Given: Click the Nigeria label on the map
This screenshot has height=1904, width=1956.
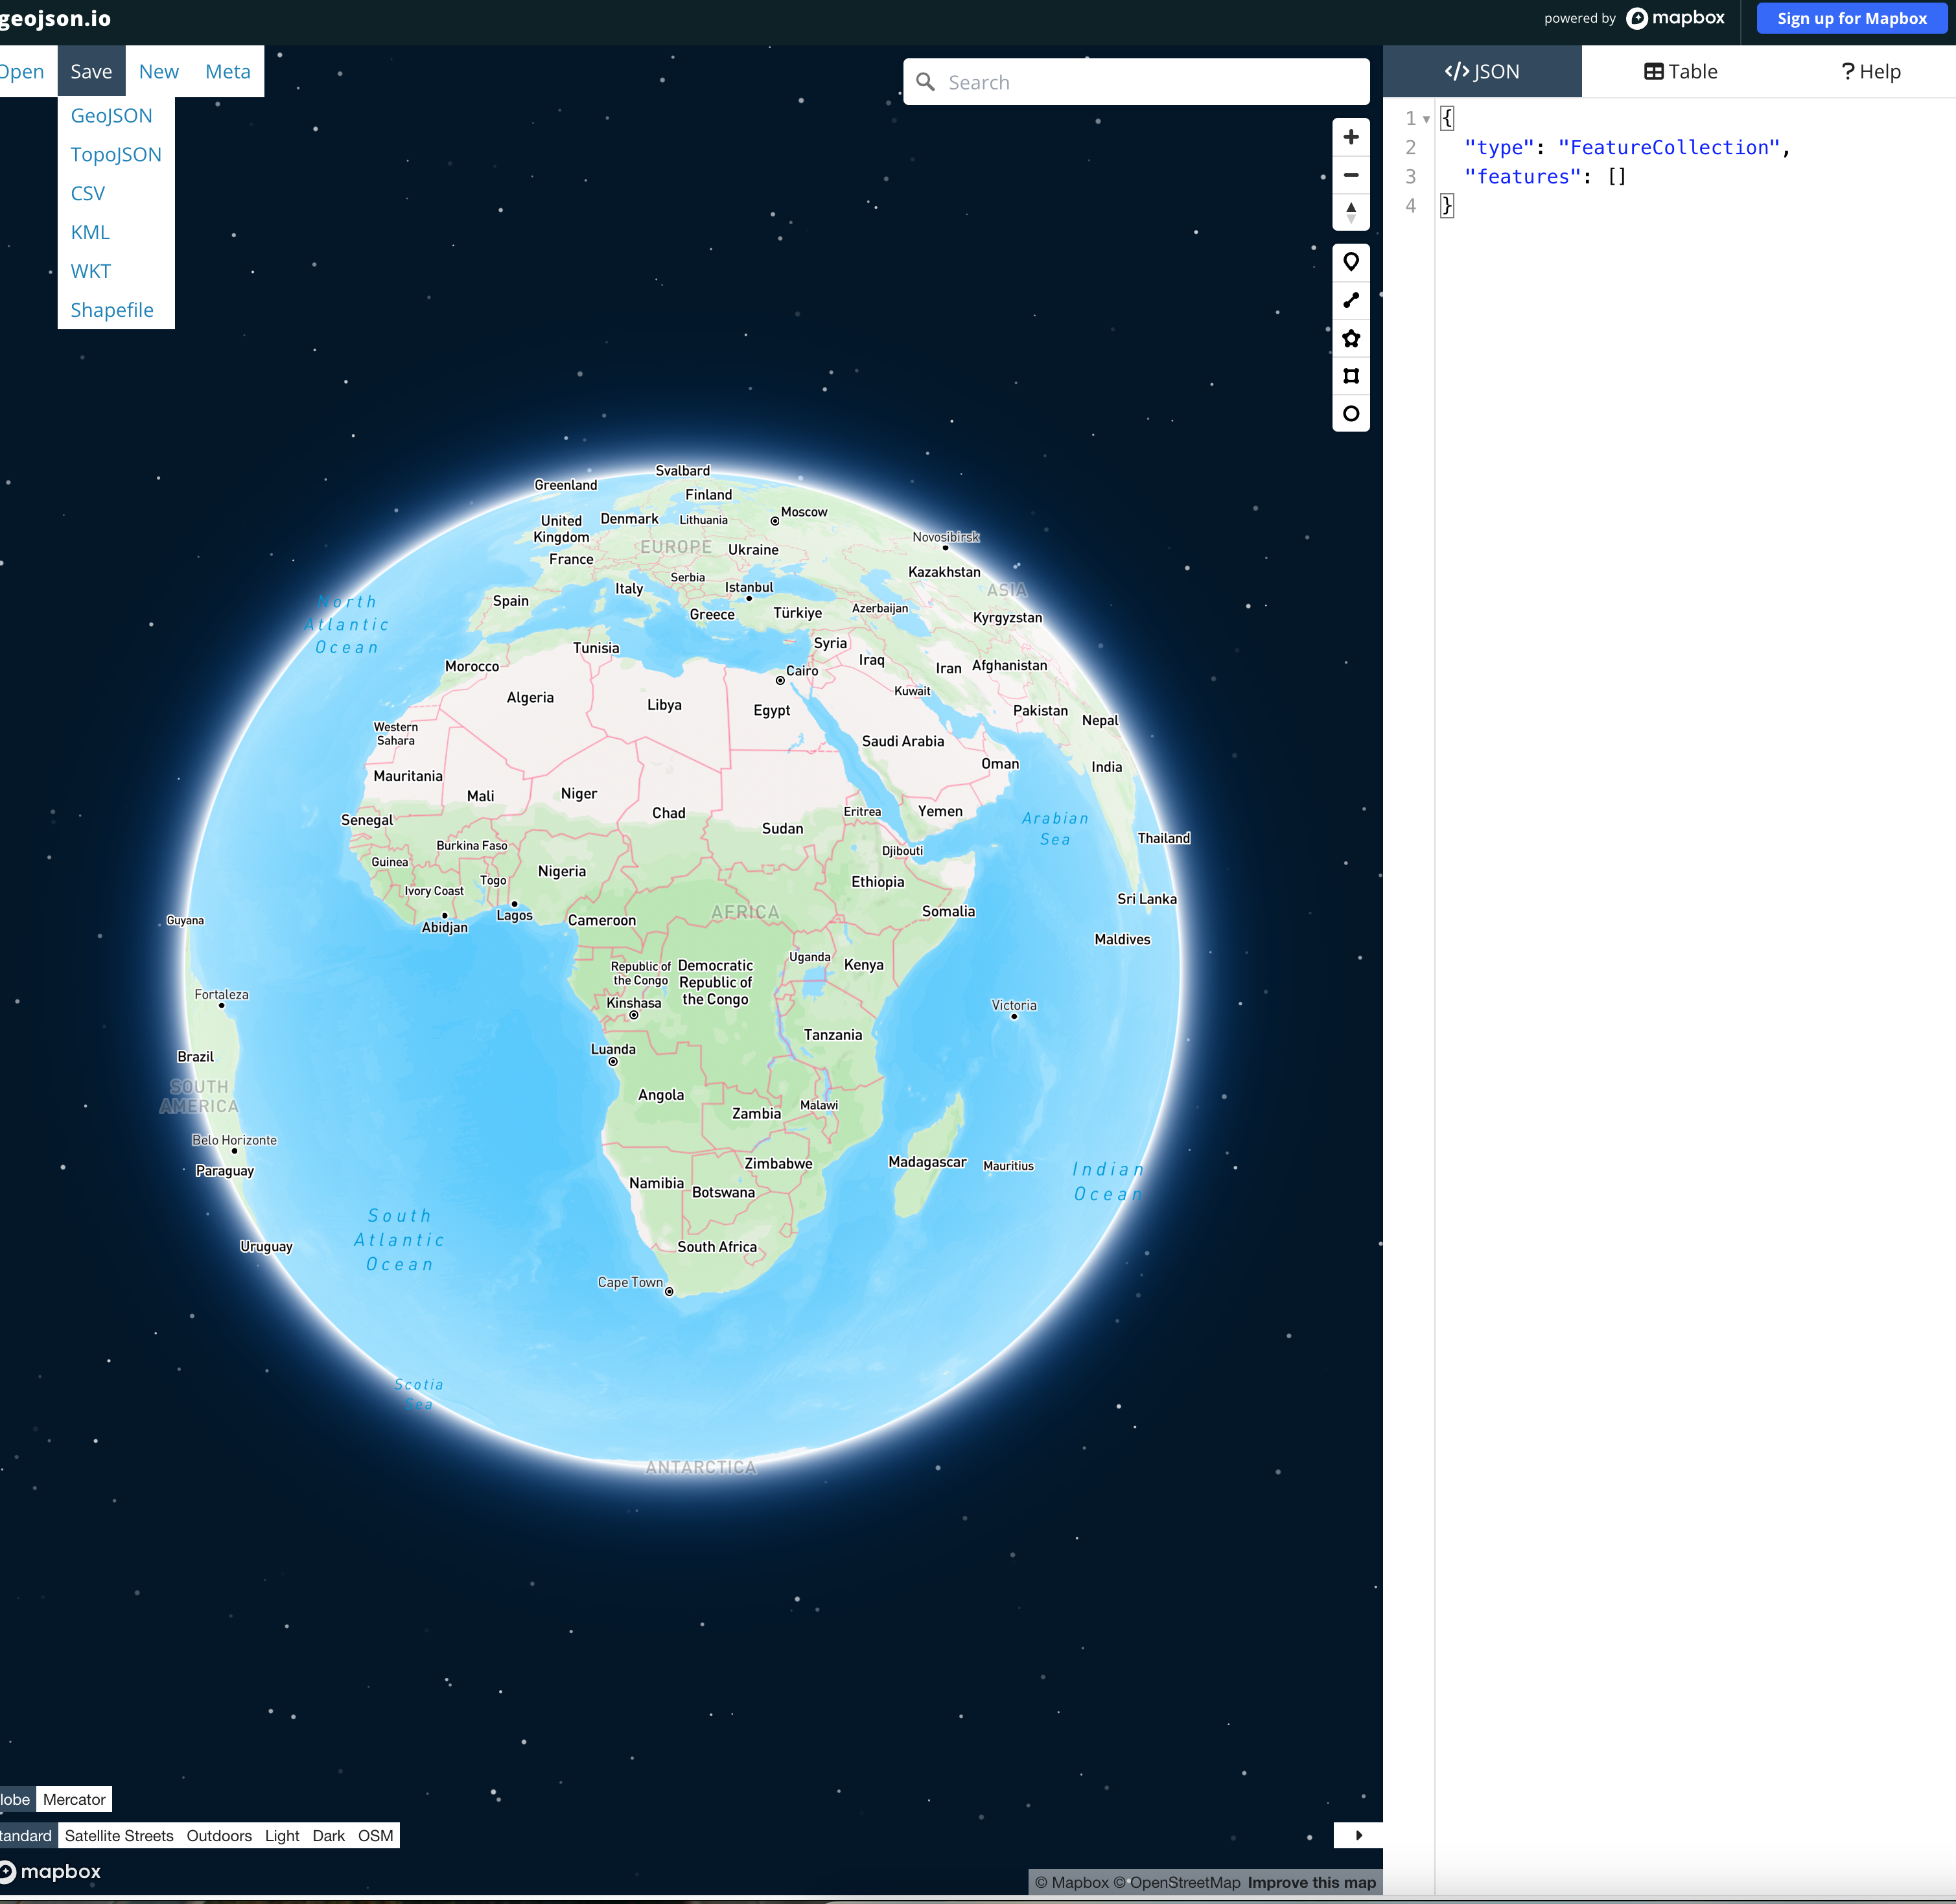Looking at the screenshot, I should coord(562,871).
